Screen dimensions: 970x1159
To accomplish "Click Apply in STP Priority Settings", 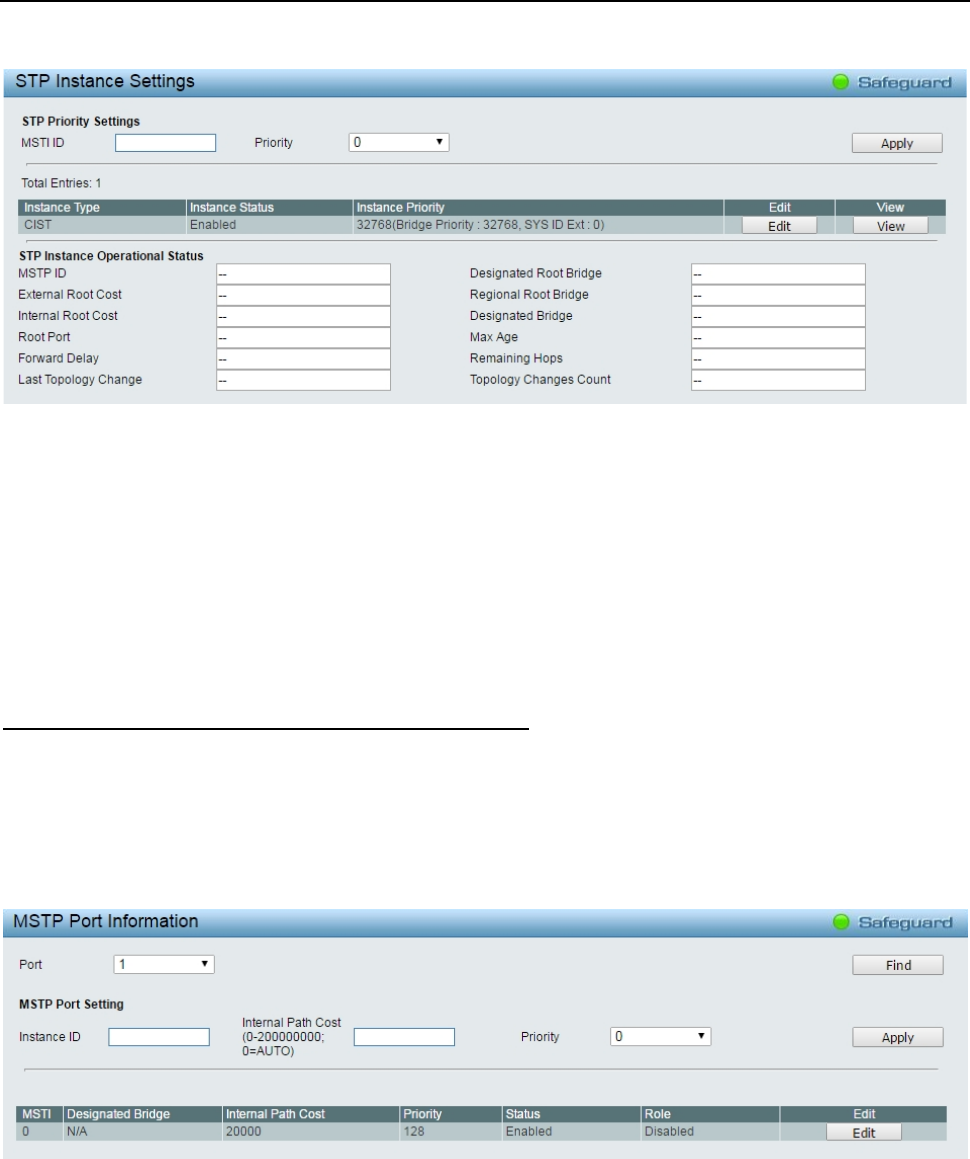I will [897, 143].
